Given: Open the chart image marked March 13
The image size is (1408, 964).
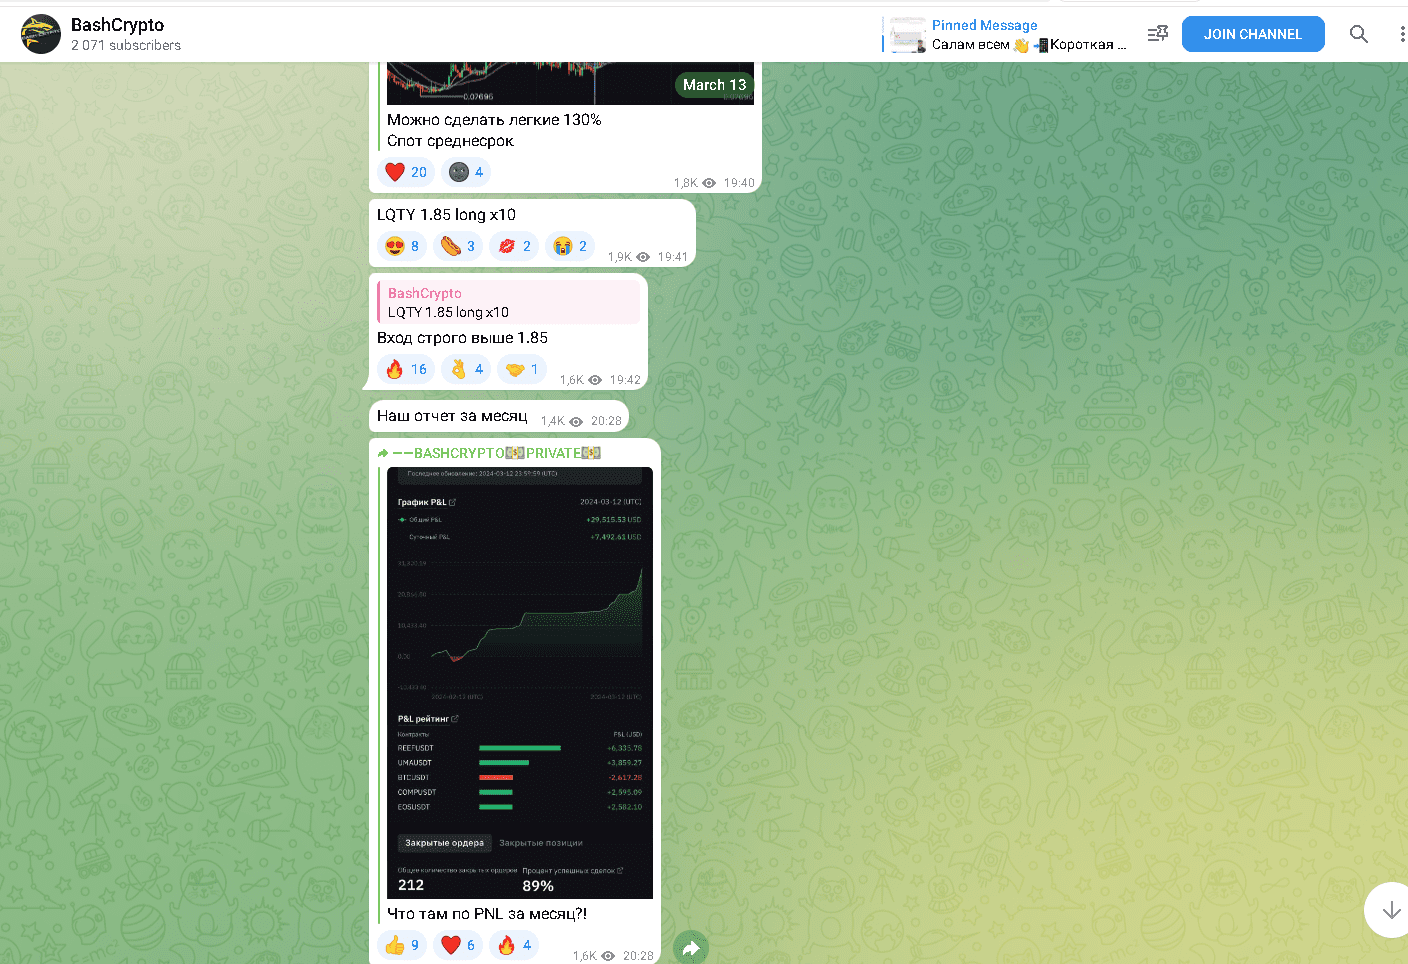Looking at the screenshot, I should pos(570,83).
